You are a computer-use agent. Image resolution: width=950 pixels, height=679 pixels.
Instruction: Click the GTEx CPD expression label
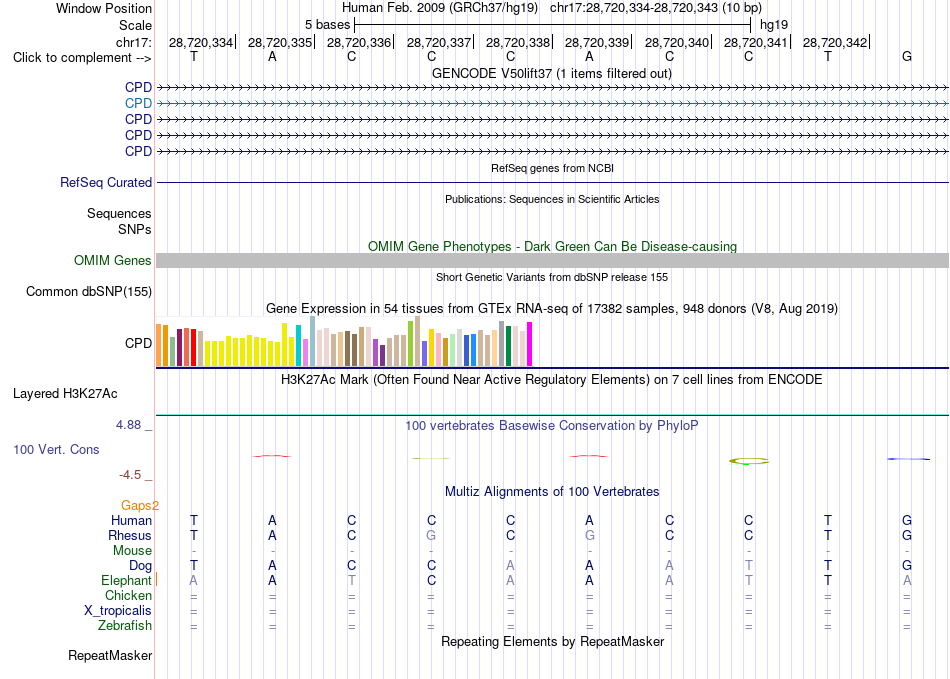pos(138,343)
